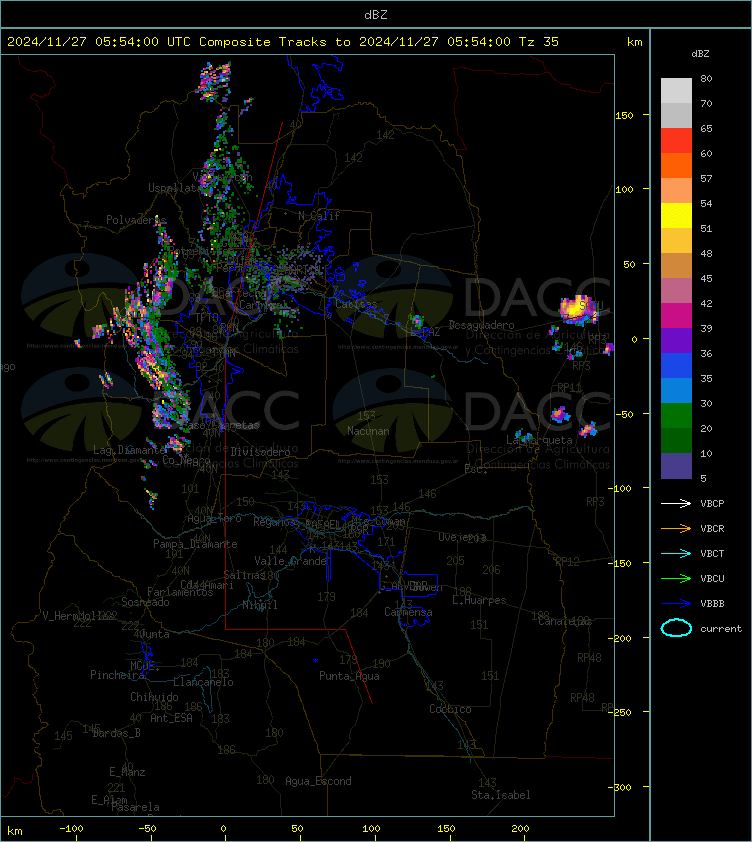Click the 'Llancanelo' map label
Viewport: 752px width, 842px height.
click(x=203, y=682)
